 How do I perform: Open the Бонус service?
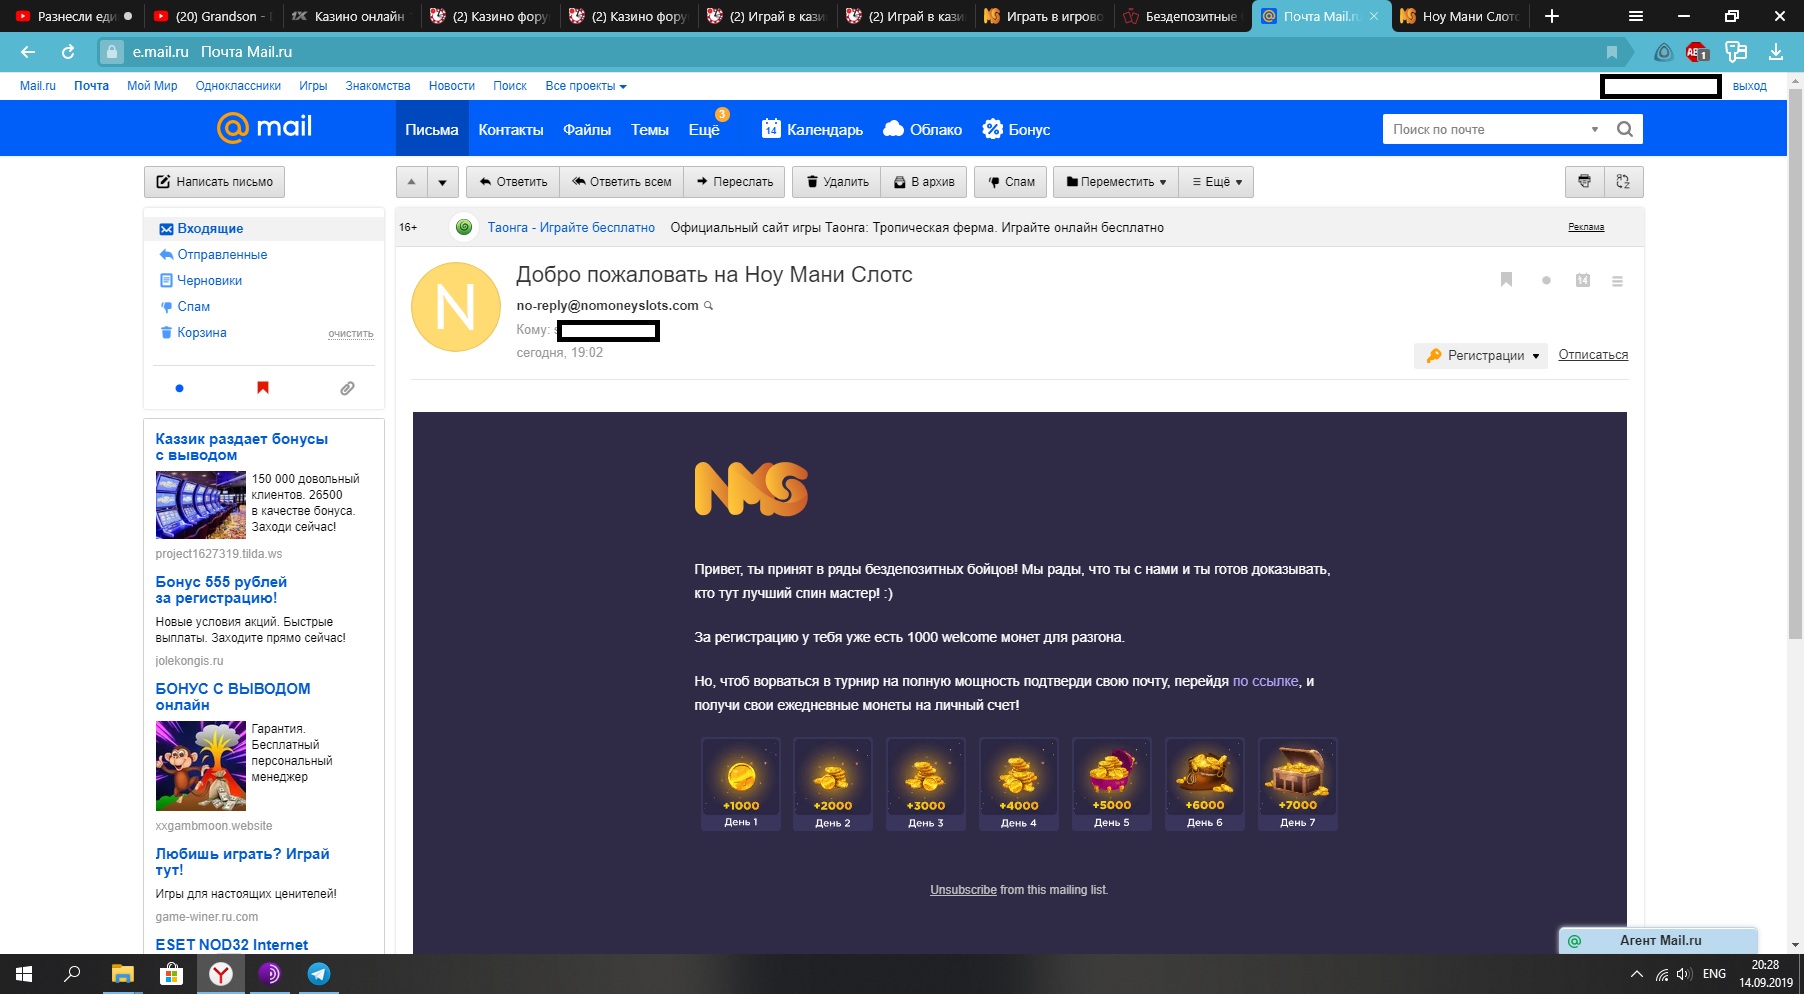pyautogui.click(x=1016, y=129)
